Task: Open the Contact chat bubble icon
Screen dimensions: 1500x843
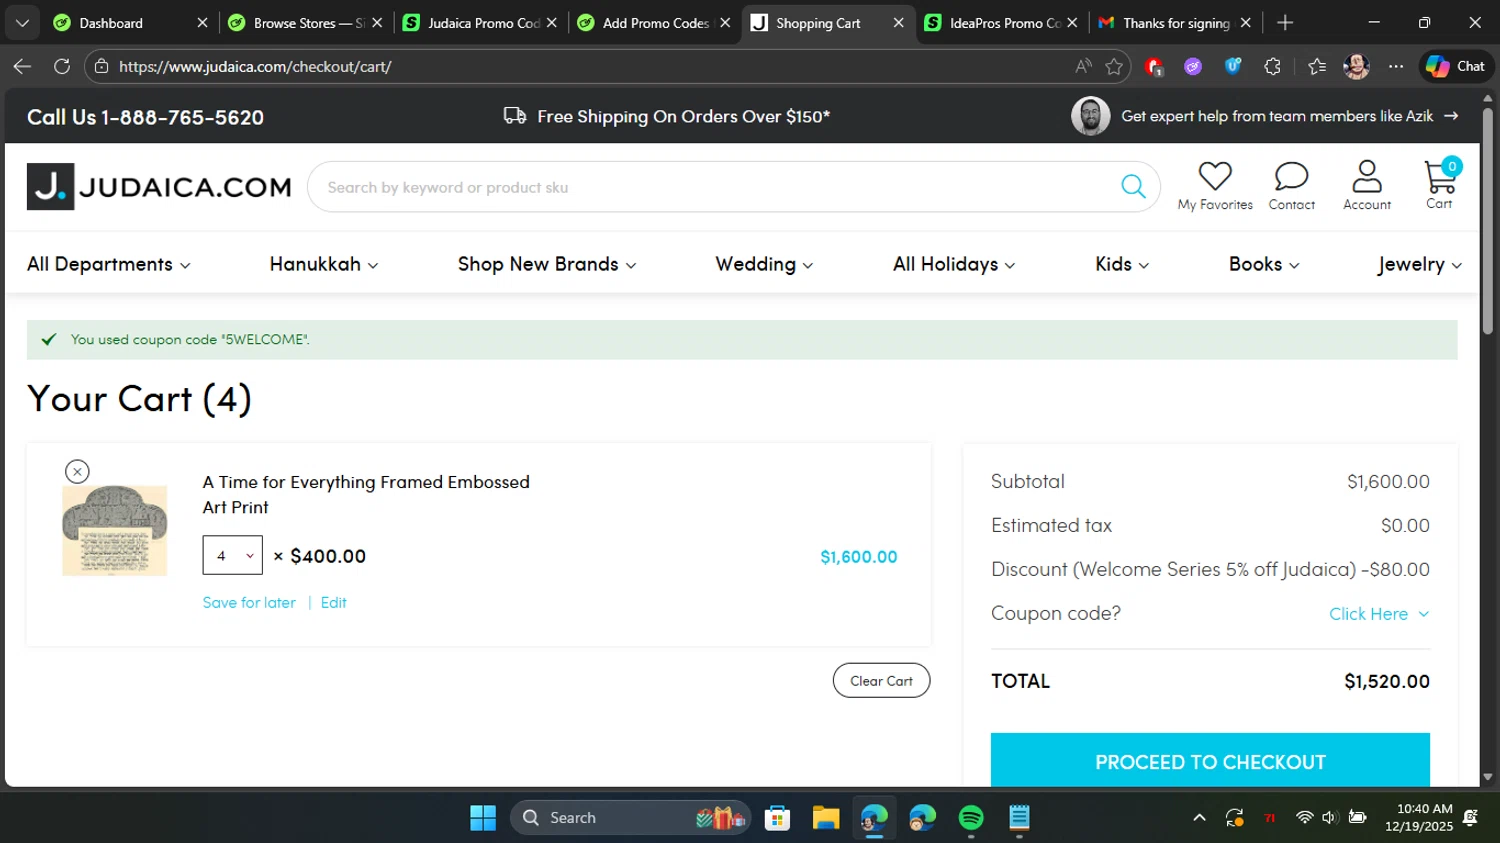Action: [1291, 176]
